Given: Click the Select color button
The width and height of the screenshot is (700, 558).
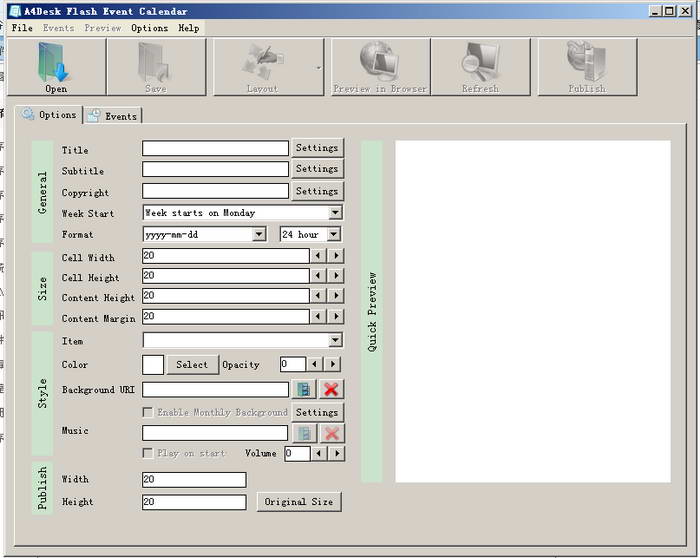Looking at the screenshot, I should click(x=192, y=365).
